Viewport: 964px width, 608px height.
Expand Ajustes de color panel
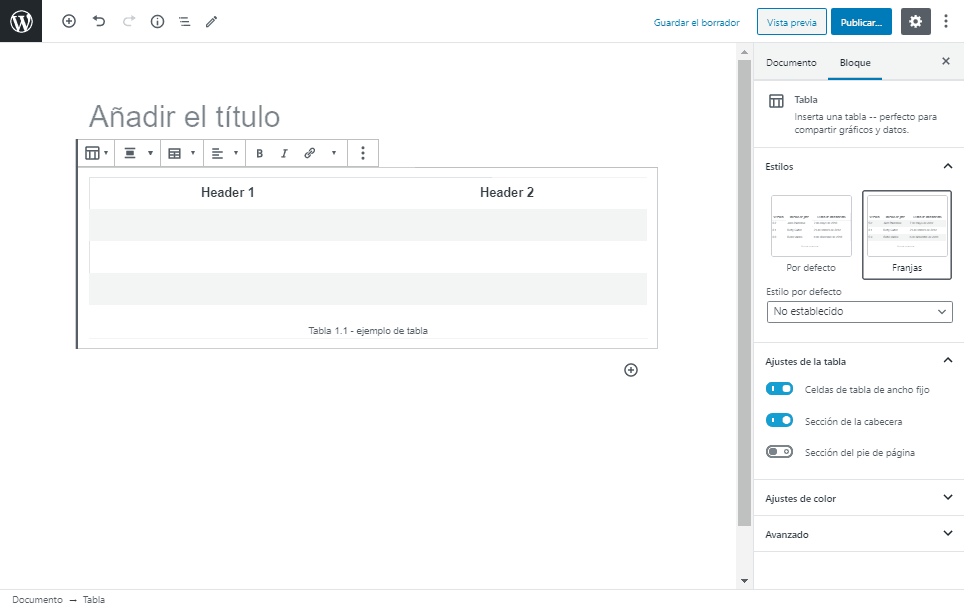coord(859,498)
